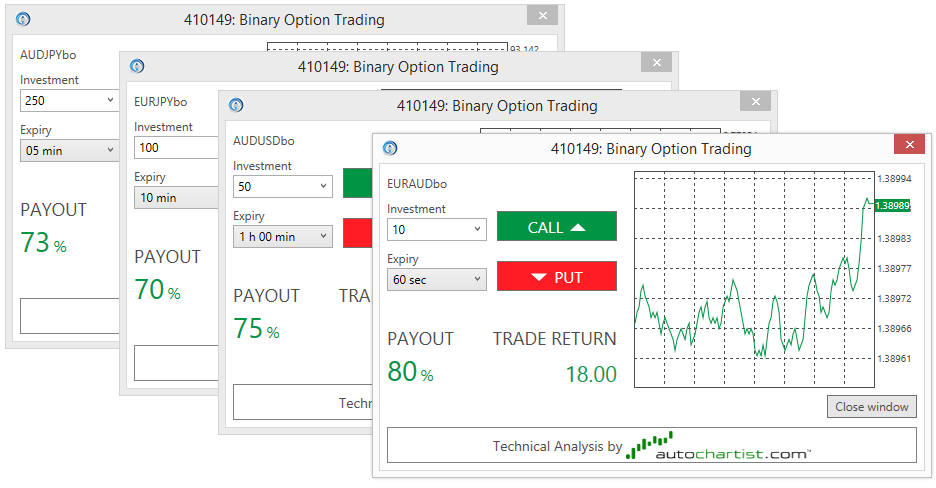Image resolution: width=936 pixels, height=488 pixels.
Task: Click the 75 % payout in AUDUSDbo window
Action: 256,329
